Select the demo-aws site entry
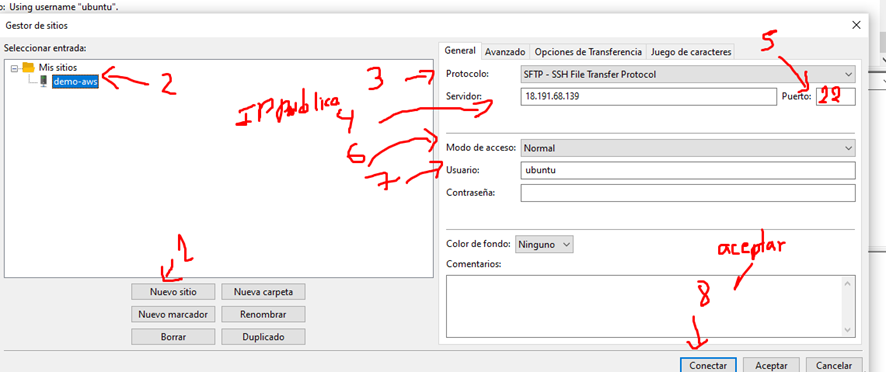 75,81
